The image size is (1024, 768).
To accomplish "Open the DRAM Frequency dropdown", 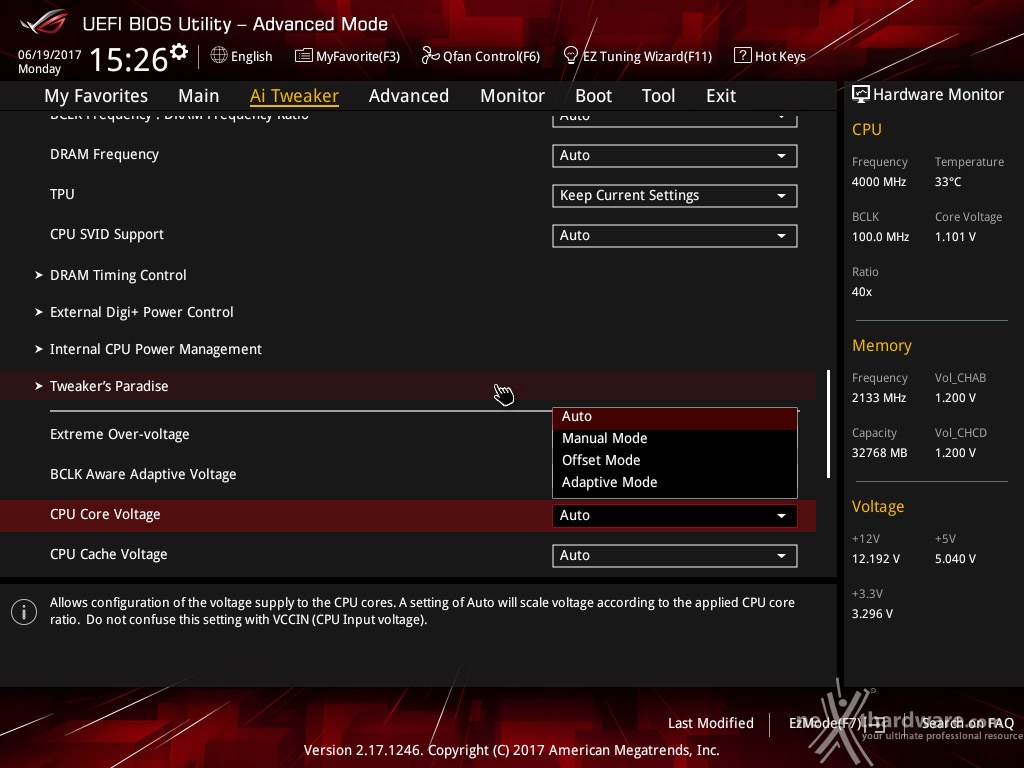I will point(675,155).
